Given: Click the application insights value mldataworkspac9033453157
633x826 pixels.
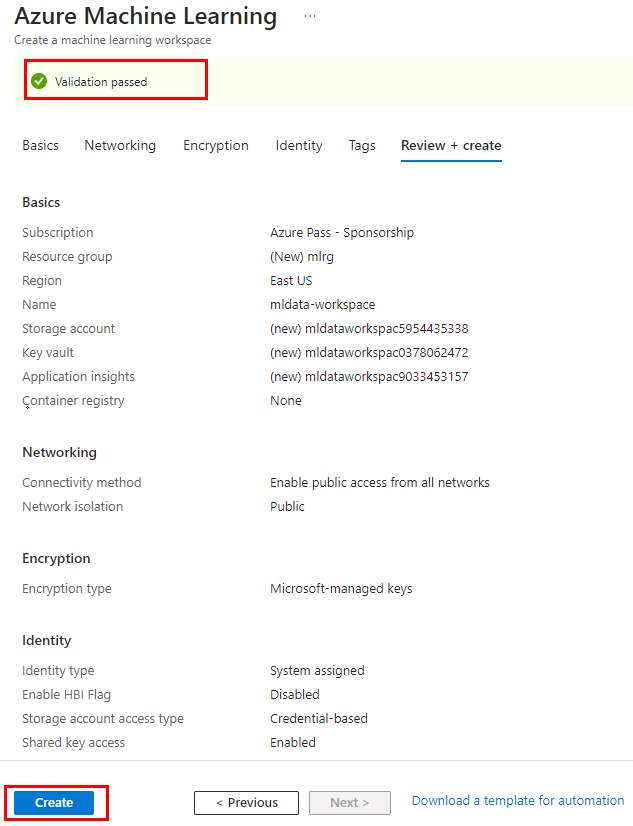Looking at the screenshot, I should coord(369,377).
